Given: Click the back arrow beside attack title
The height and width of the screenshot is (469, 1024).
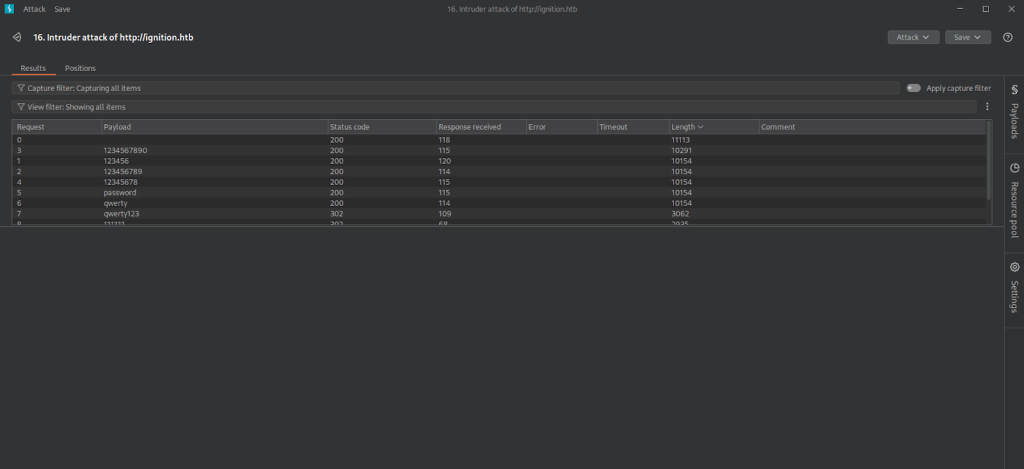Looking at the screenshot, I should tap(17, 37).
